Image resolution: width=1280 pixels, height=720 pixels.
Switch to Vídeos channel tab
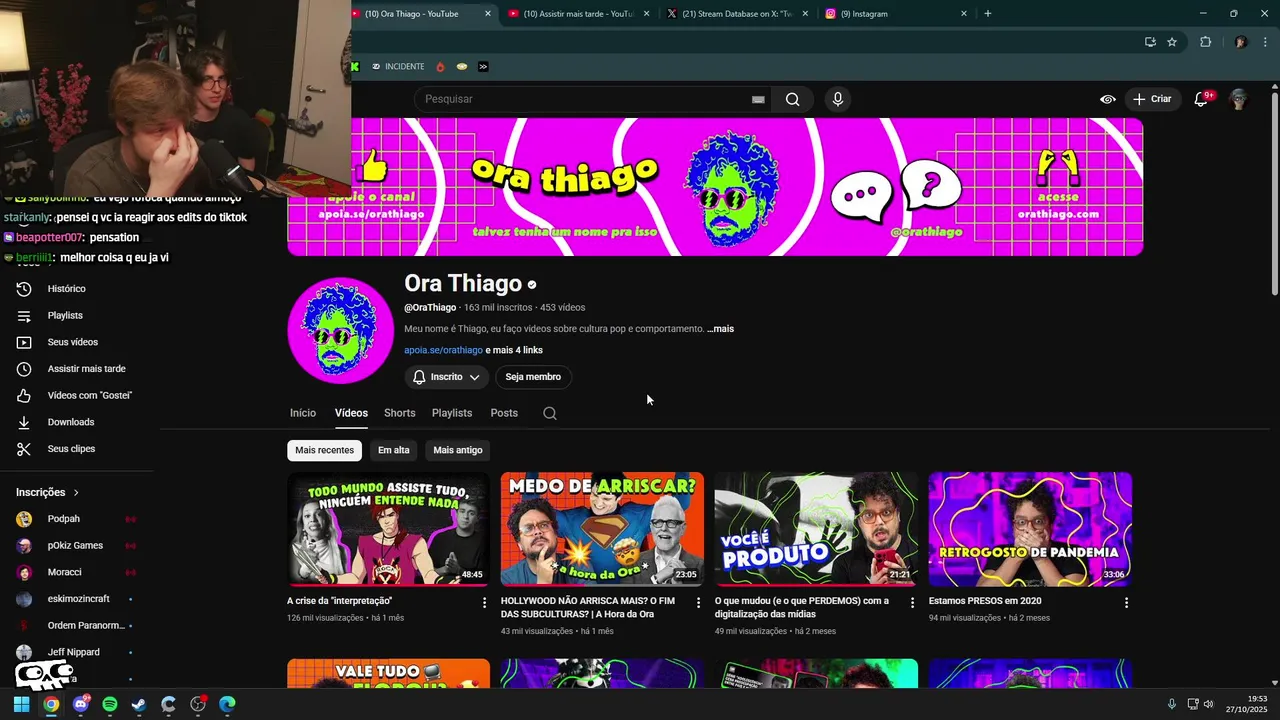point(351,413)
